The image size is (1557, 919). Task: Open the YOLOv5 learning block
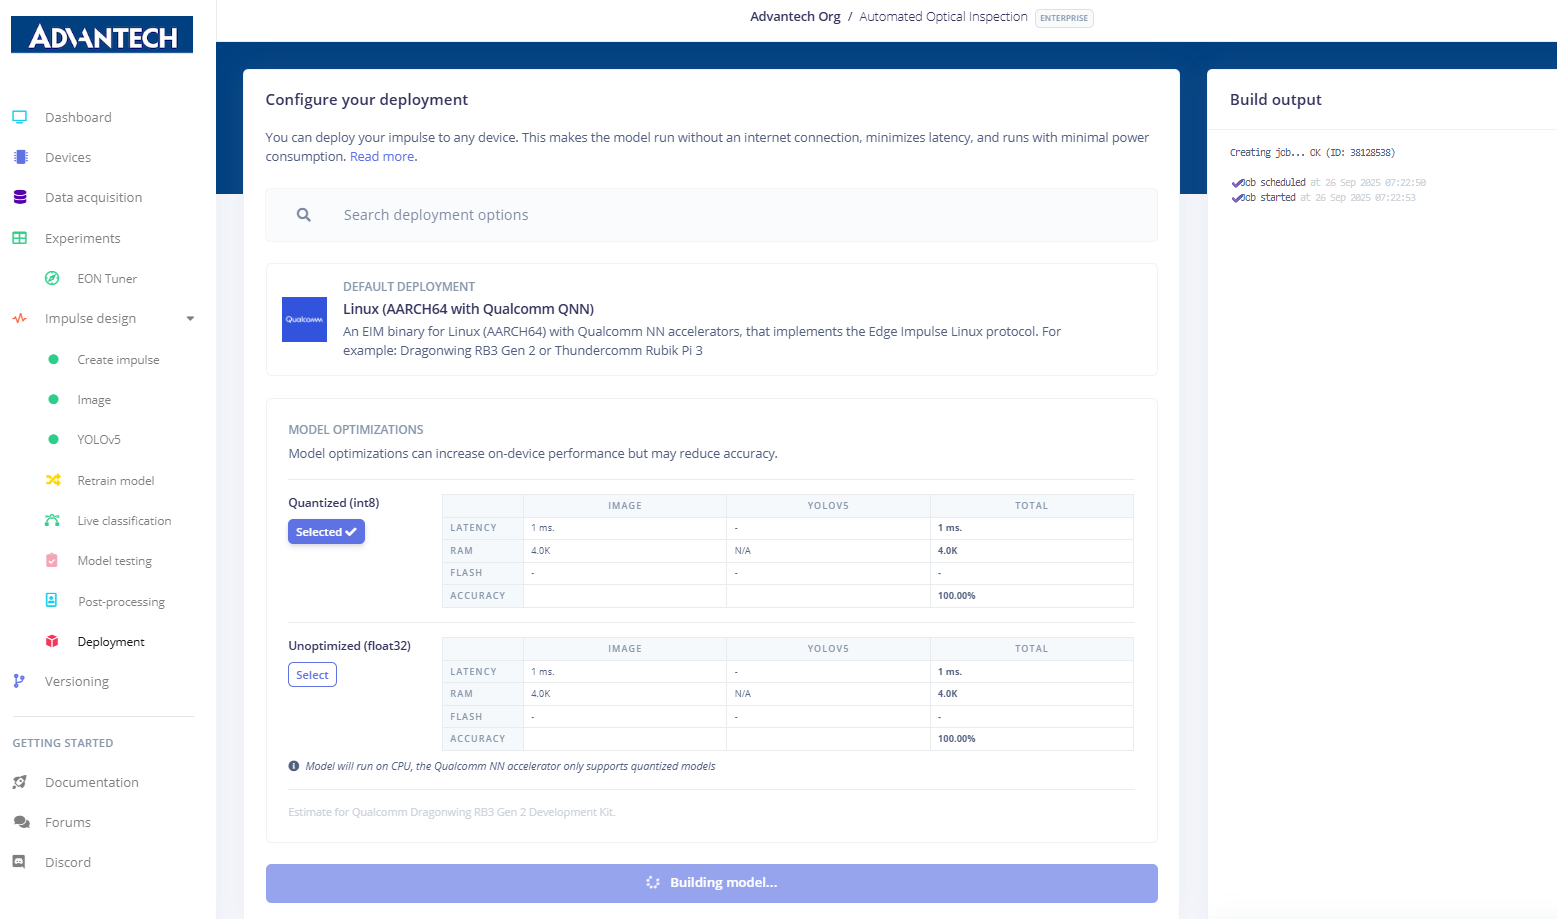99,439
